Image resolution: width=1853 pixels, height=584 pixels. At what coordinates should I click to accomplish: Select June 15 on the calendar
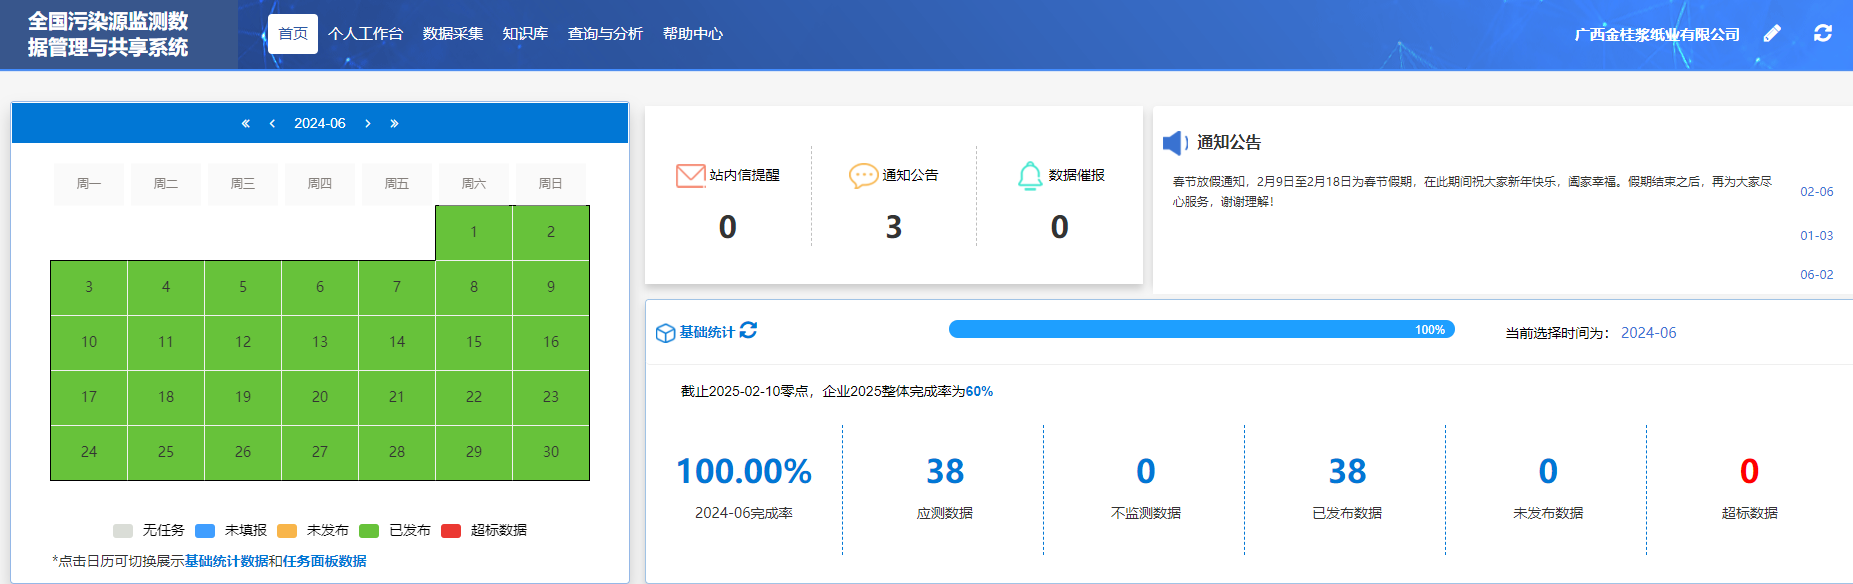click(474, 342)
